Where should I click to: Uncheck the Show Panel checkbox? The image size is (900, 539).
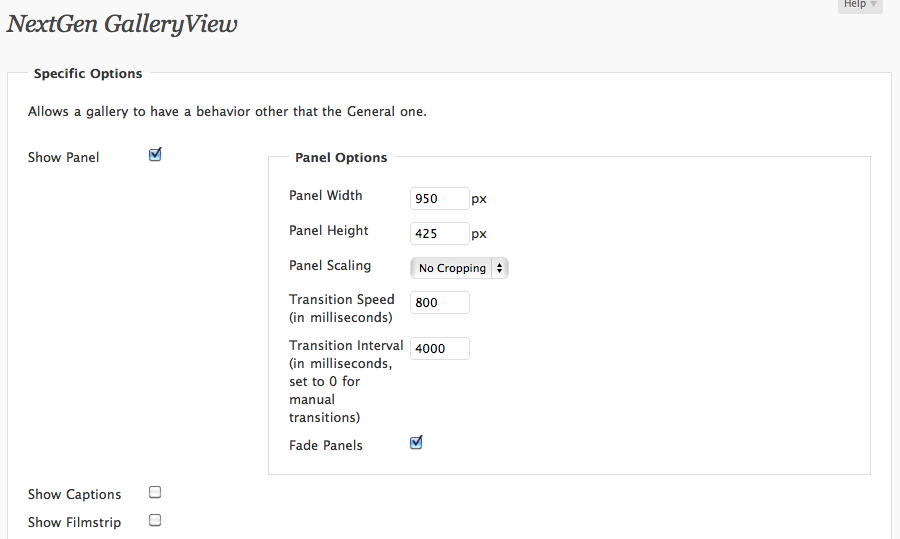point(155,155)
